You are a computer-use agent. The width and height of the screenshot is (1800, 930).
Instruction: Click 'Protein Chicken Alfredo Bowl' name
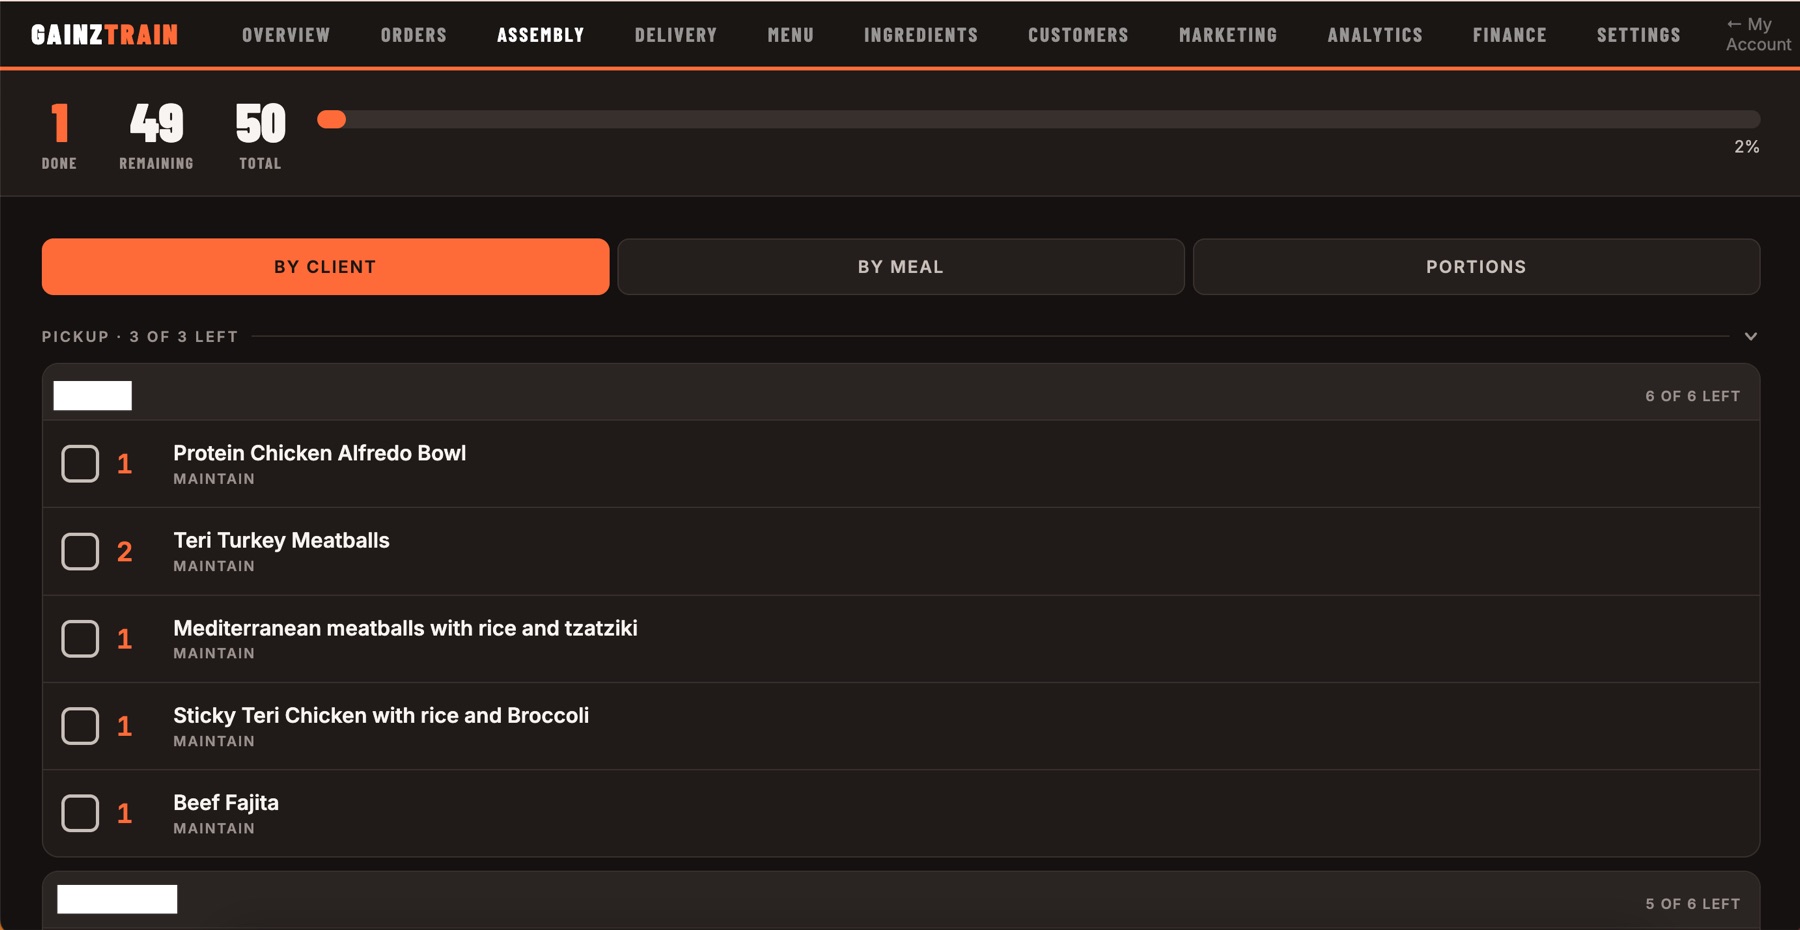click(320, 453)
